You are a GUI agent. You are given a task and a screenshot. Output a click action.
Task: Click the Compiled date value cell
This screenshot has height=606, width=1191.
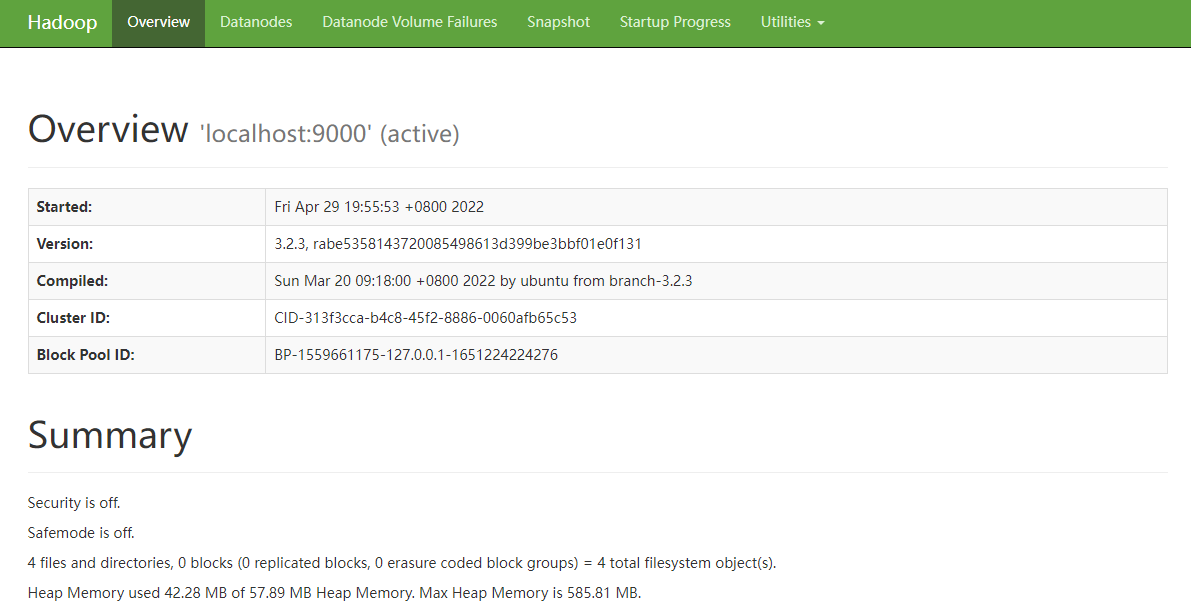483,281
